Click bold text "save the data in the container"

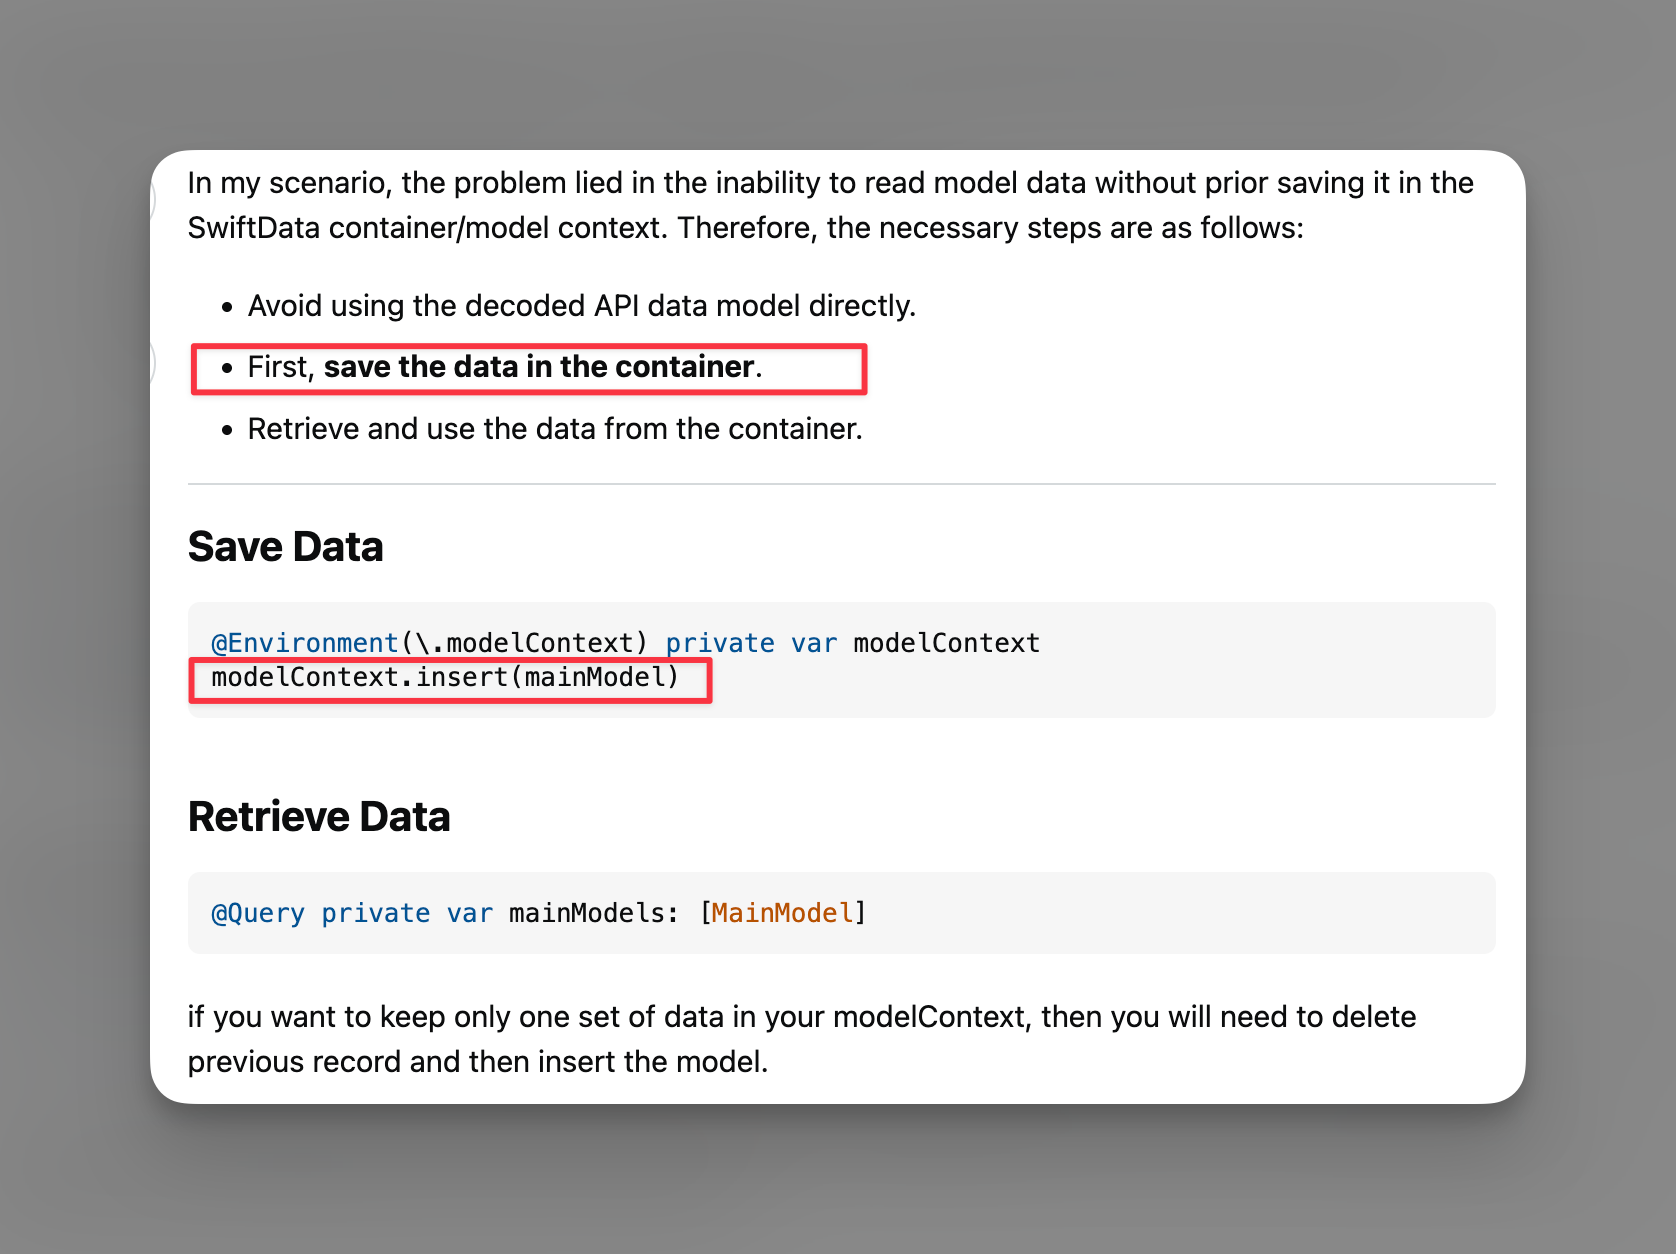(538, 367)
